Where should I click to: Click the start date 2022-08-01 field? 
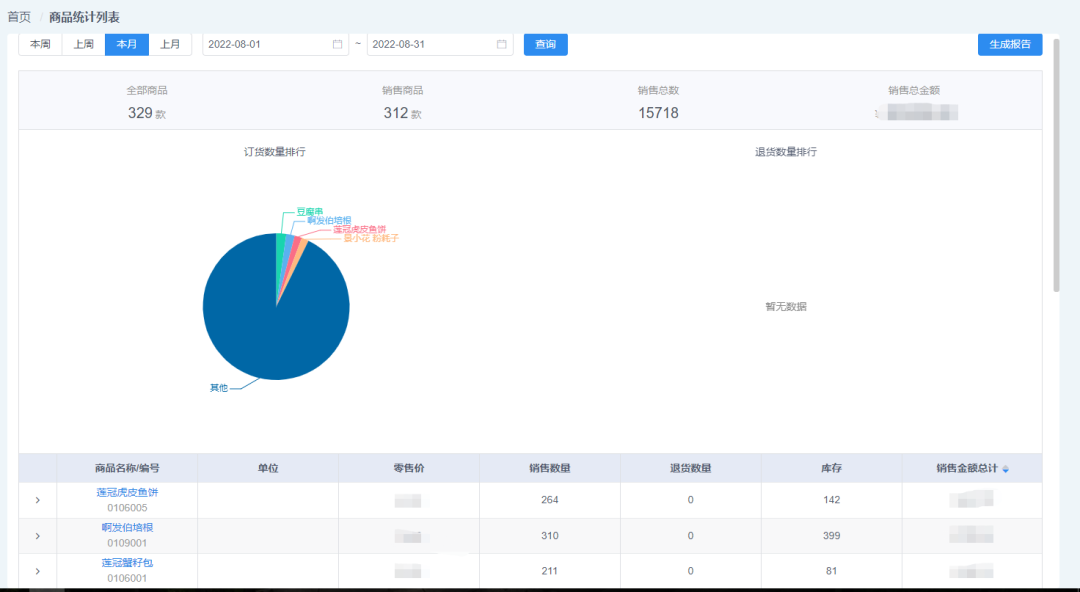(265, 44)
